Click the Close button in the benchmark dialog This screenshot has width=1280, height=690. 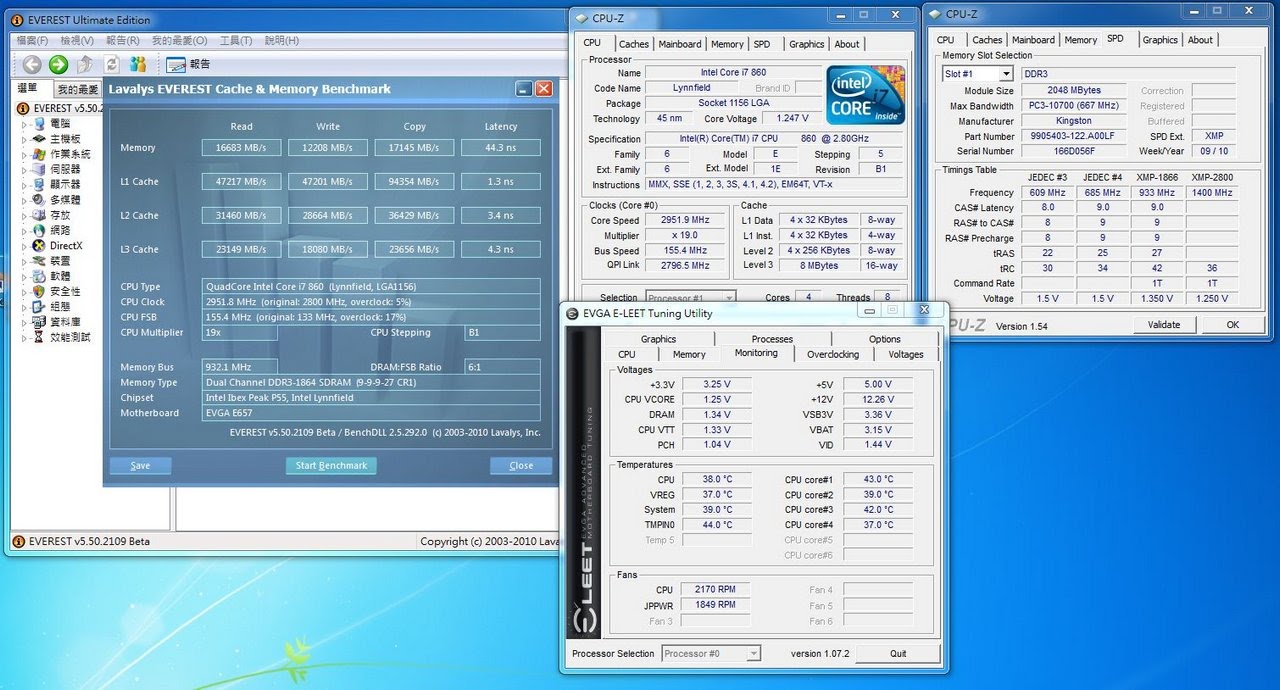[x=521, y=465]
